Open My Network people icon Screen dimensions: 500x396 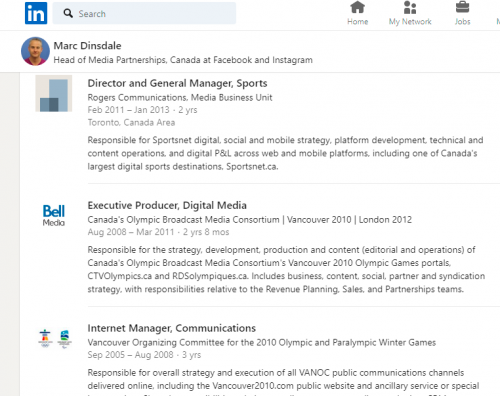click(410, 7)
